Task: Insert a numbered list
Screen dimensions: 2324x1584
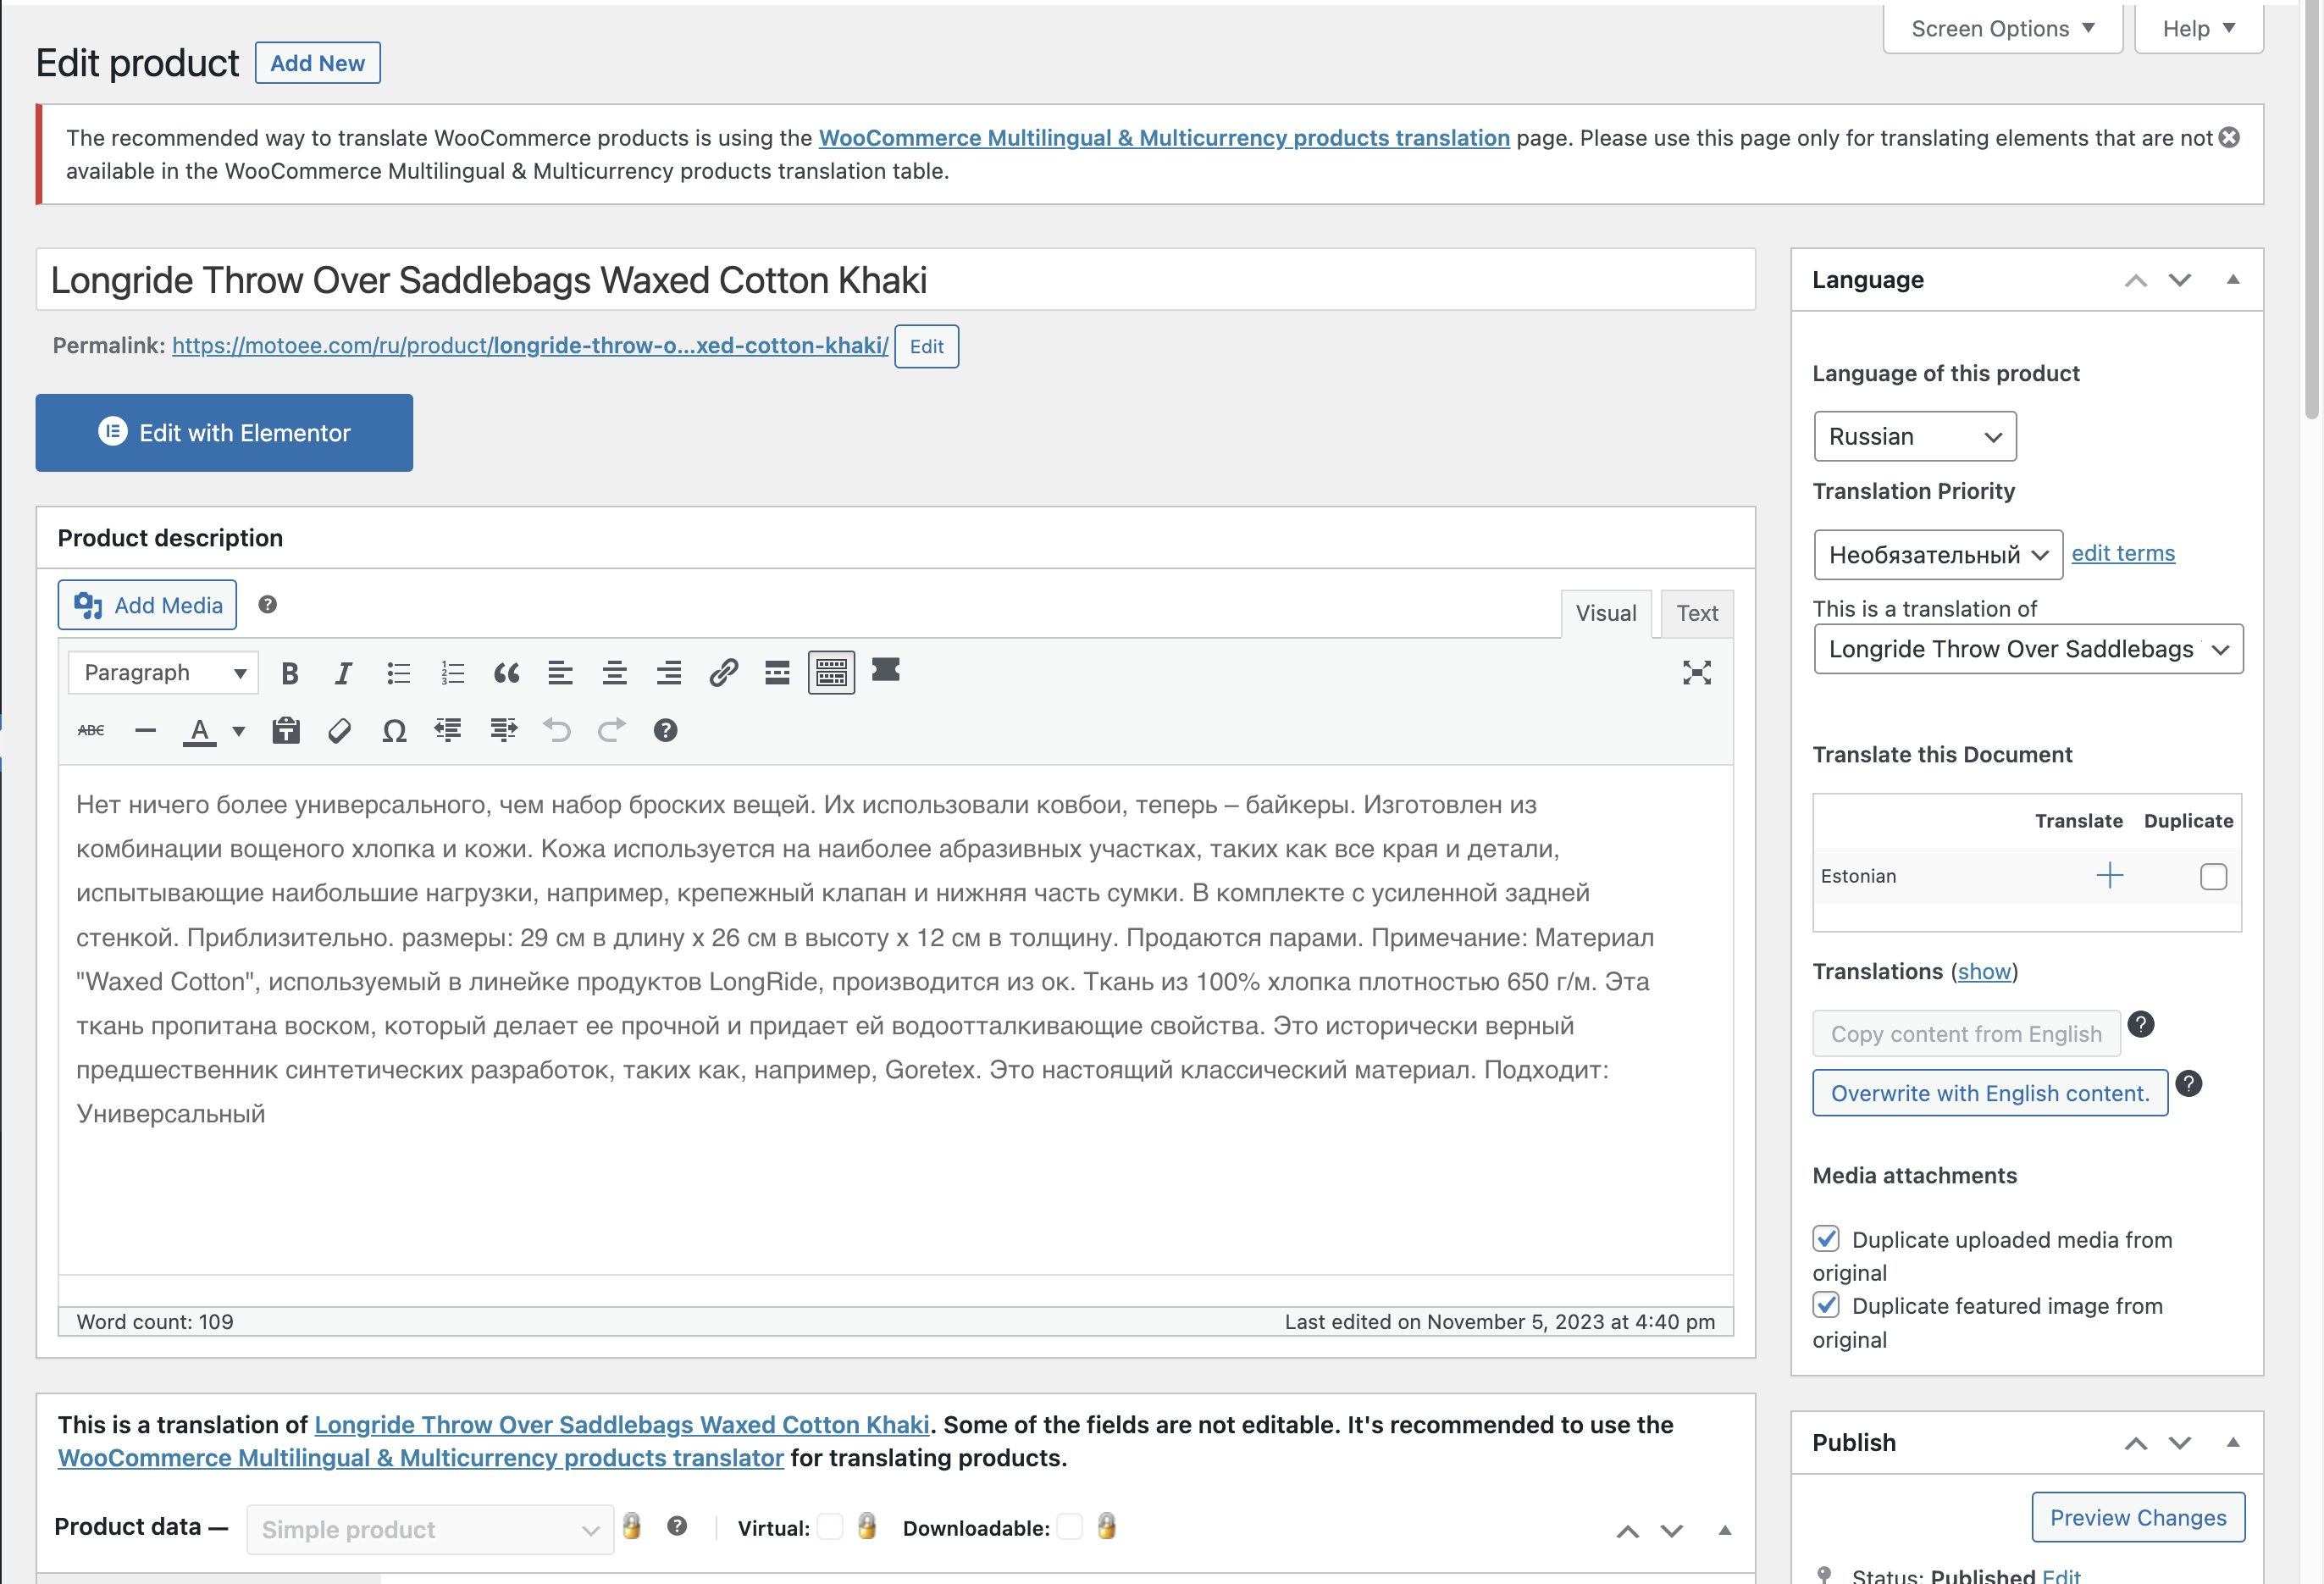Action: click(452, 673)
